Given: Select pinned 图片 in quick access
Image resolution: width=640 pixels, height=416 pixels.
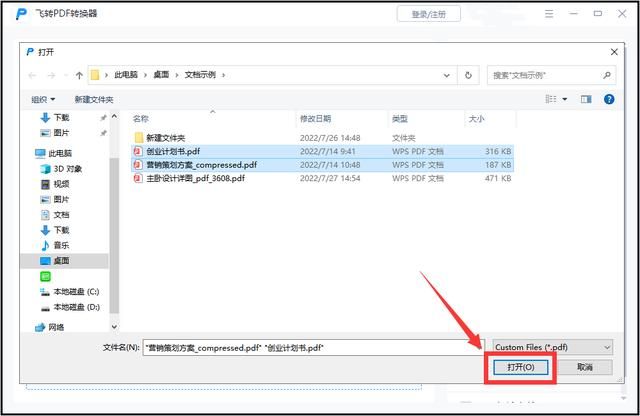Looking at the screenshot, I should click(61, 133).
